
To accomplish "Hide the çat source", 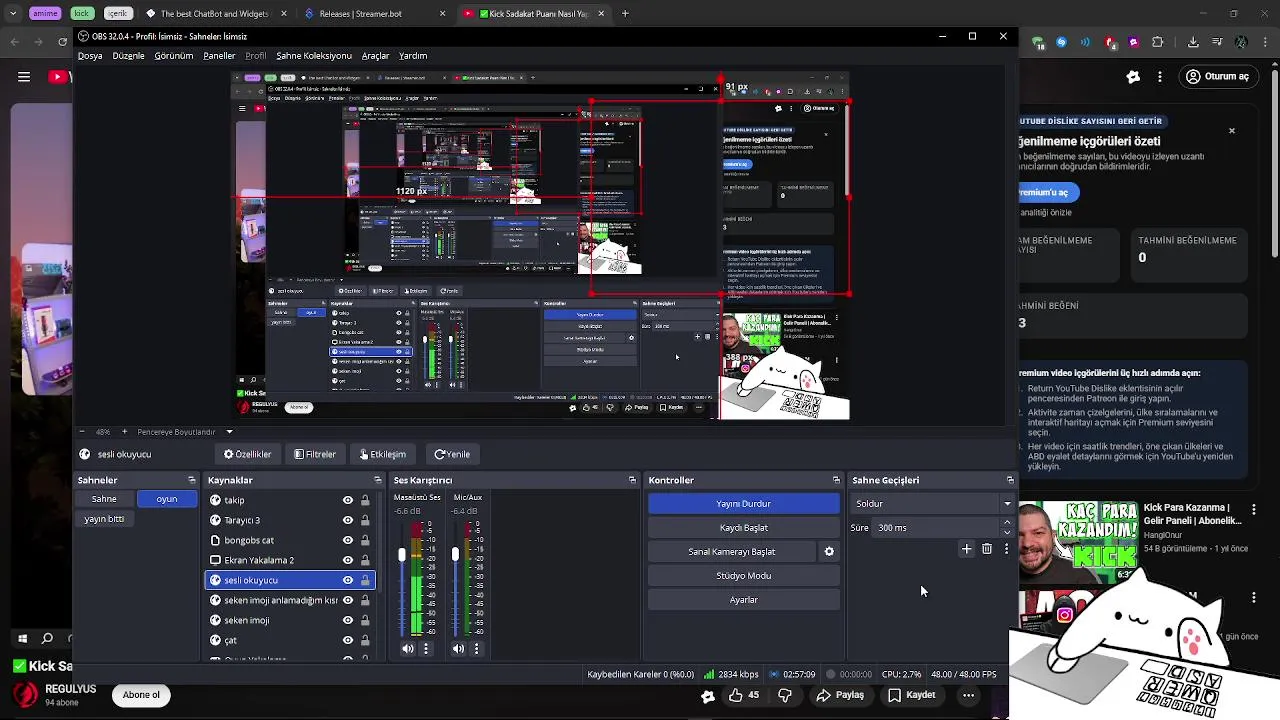I will (348, 640).
